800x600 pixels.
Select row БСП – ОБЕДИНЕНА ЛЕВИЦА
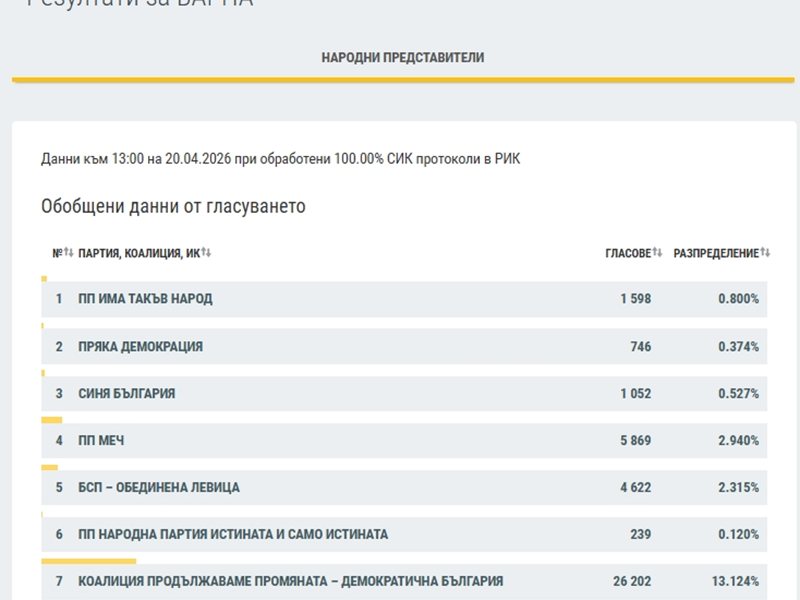(x=404, y=487)
